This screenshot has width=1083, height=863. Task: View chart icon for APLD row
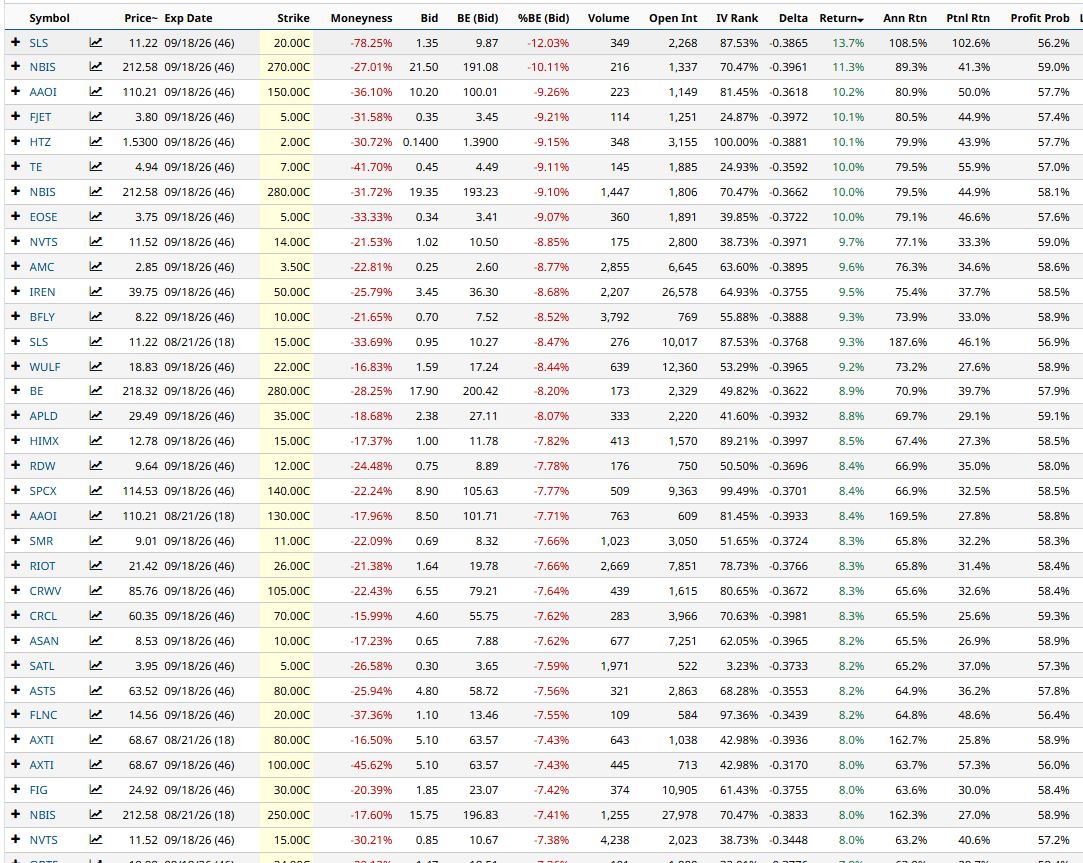[x=96, y=416]
